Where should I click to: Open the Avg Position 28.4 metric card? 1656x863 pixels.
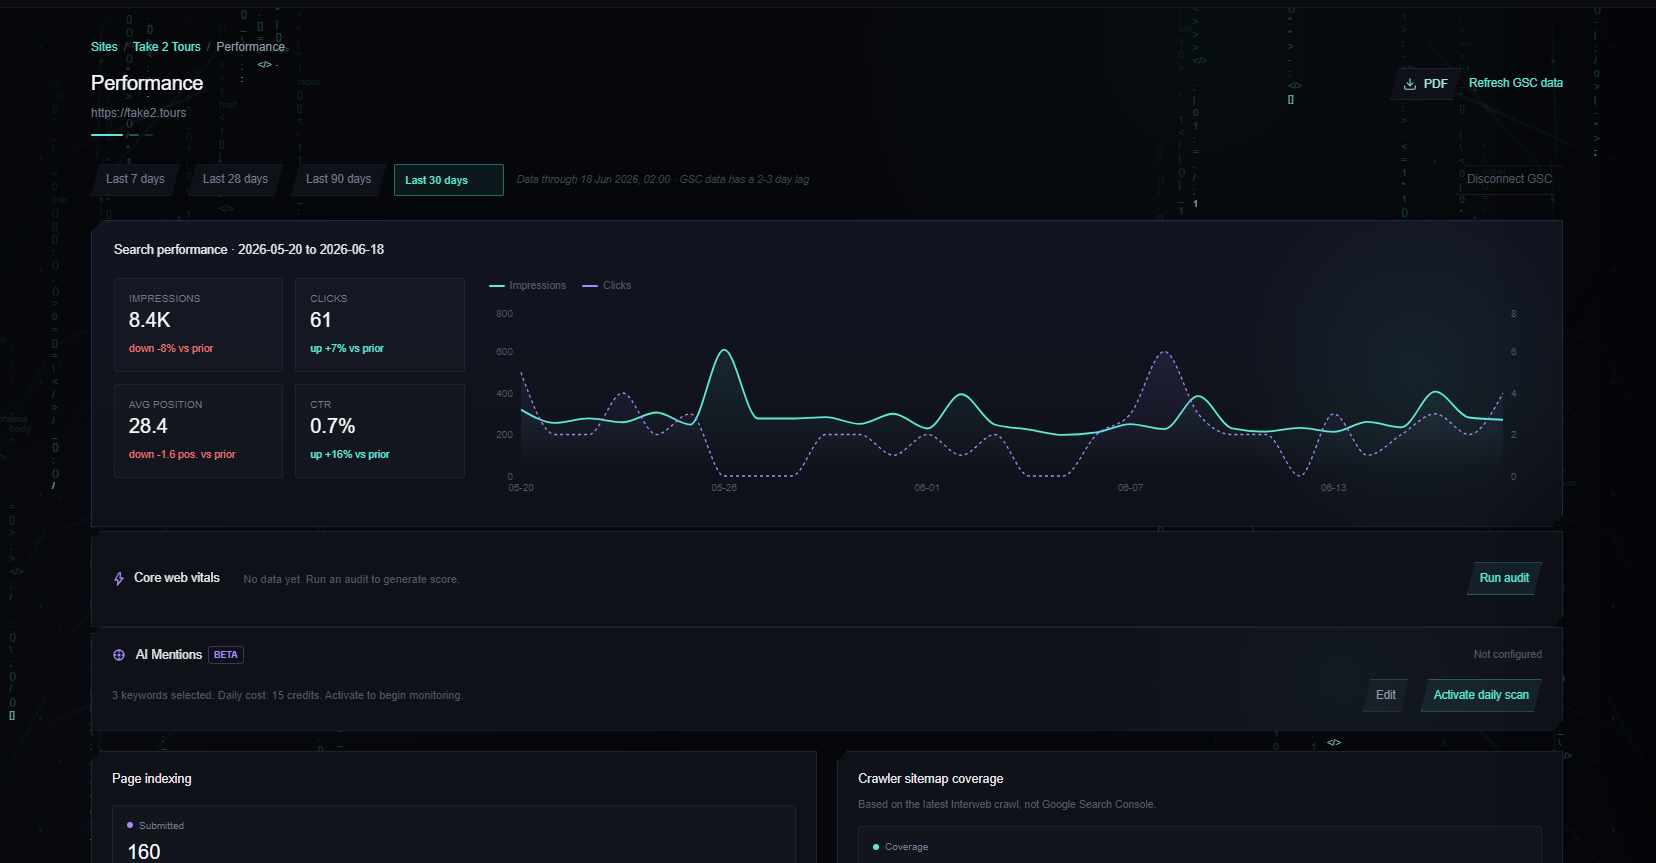tap(198, 431)
